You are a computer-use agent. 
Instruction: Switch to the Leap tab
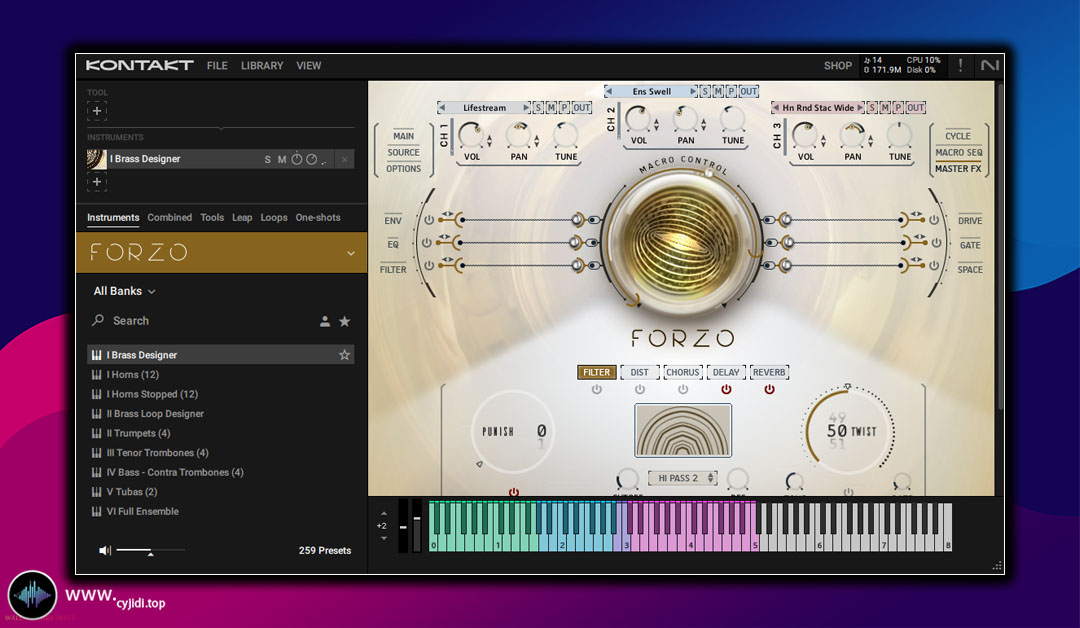pyautogui.click(x=242, y=218)
